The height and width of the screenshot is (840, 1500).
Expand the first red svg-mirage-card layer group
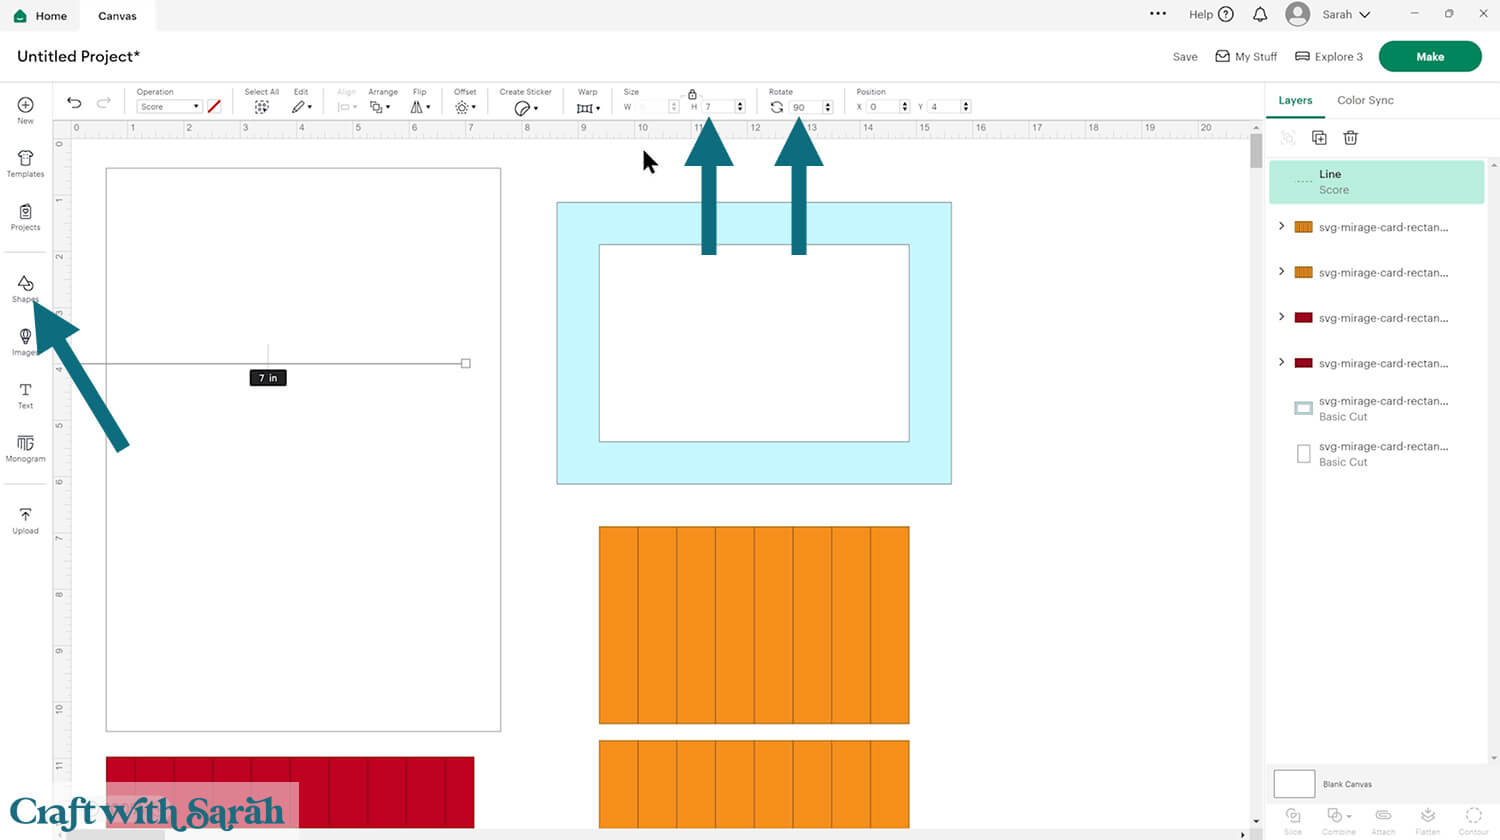1281,317
